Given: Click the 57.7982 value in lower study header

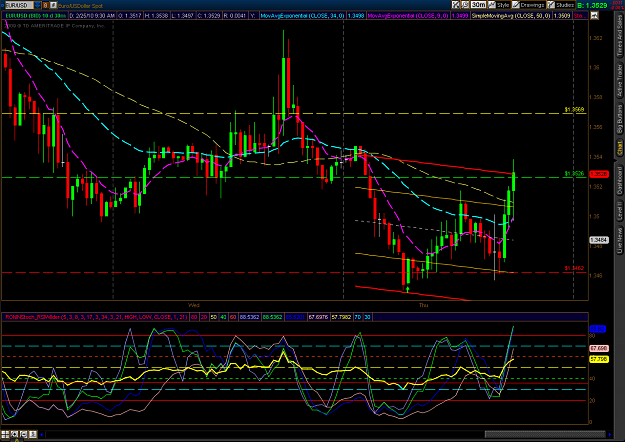Looking at the screenshot, I should [341, 317].
